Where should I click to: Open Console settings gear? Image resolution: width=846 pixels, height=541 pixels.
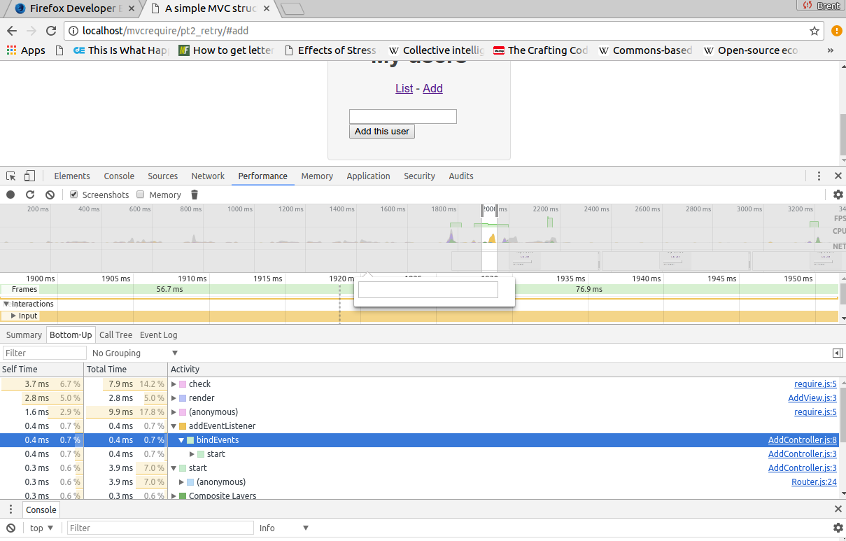838,528
